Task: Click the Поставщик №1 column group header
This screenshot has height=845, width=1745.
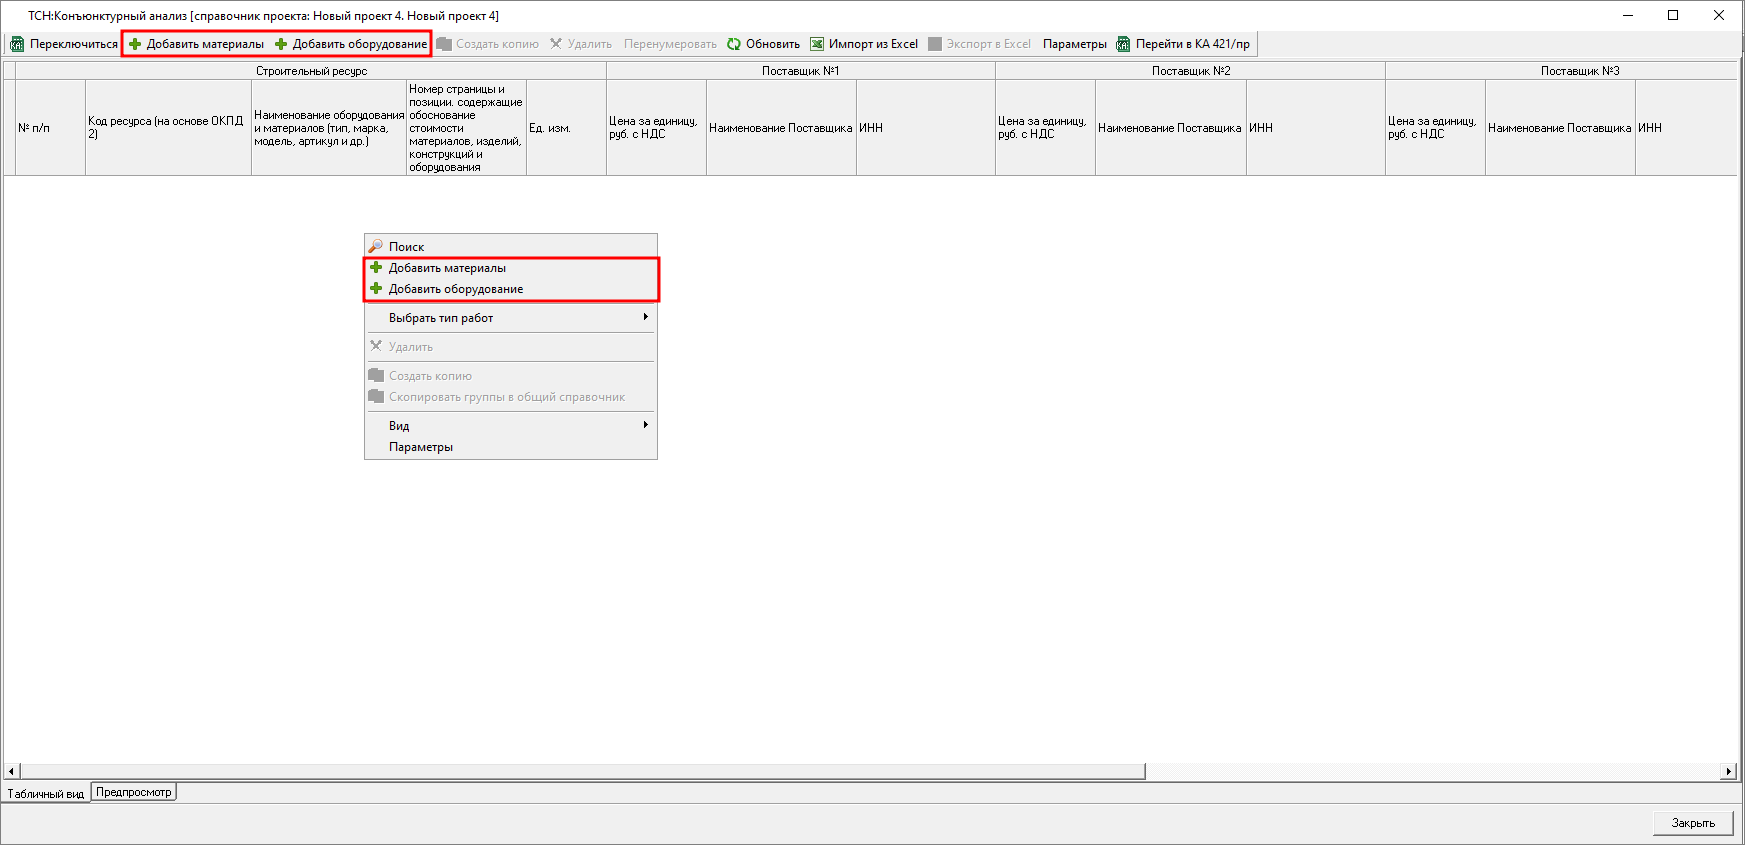Action: tap(800, 71)
